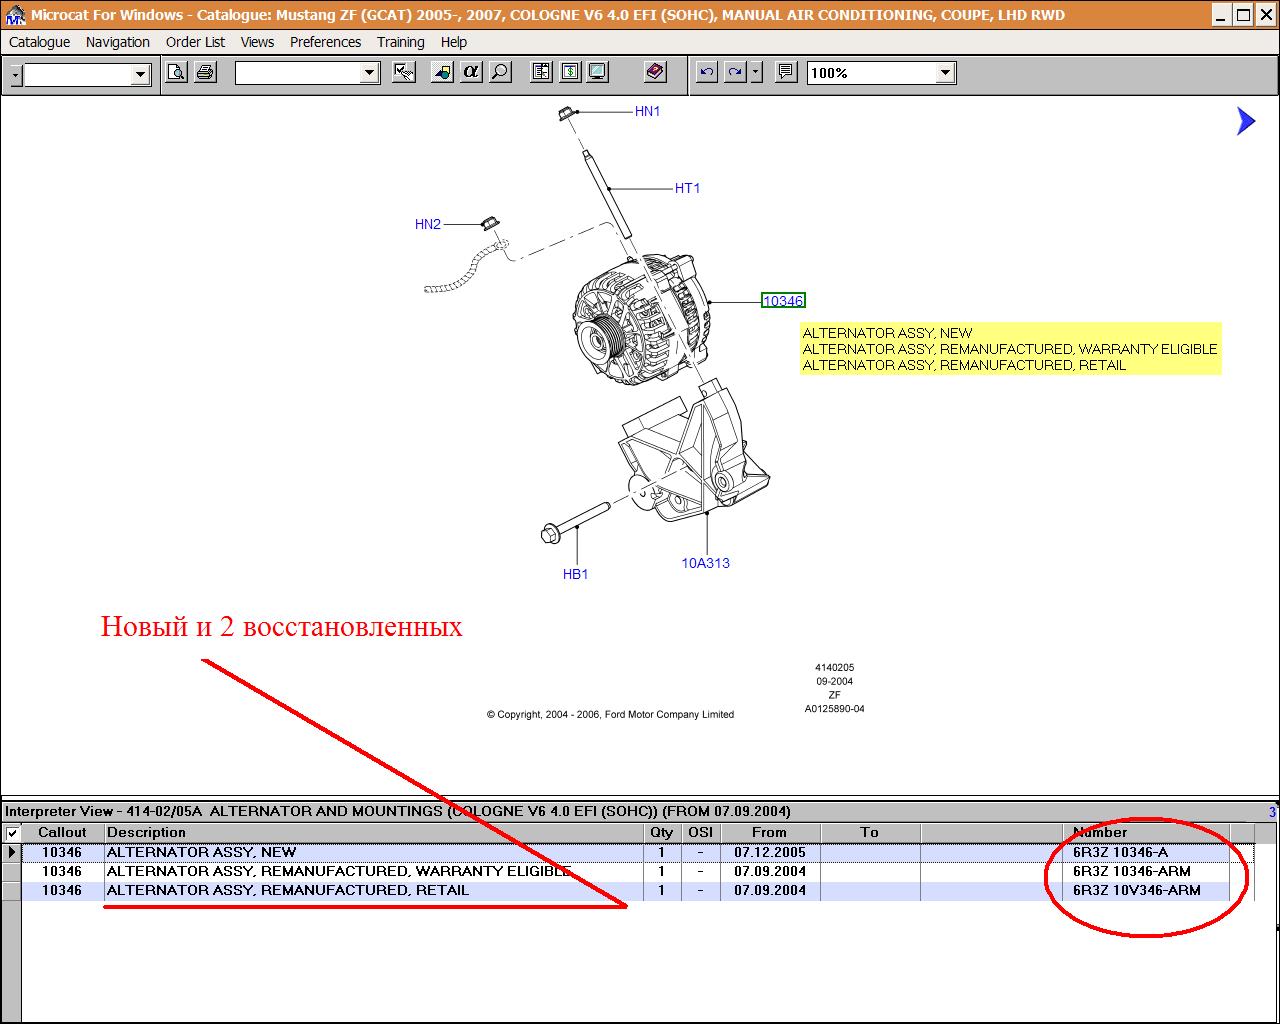
Task: Click the magnifying glass search icon
Action: pyautogui.click(x=500, y=72)
